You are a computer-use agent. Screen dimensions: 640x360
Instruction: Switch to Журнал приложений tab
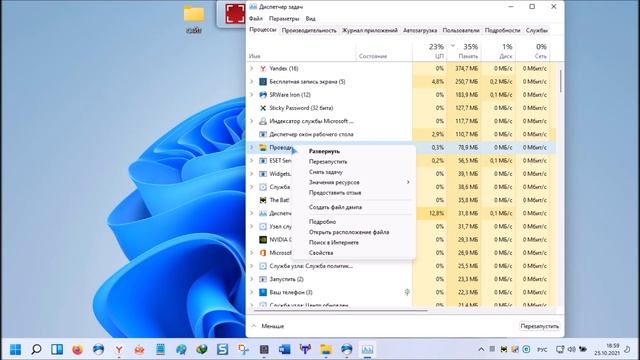[370, 30]
